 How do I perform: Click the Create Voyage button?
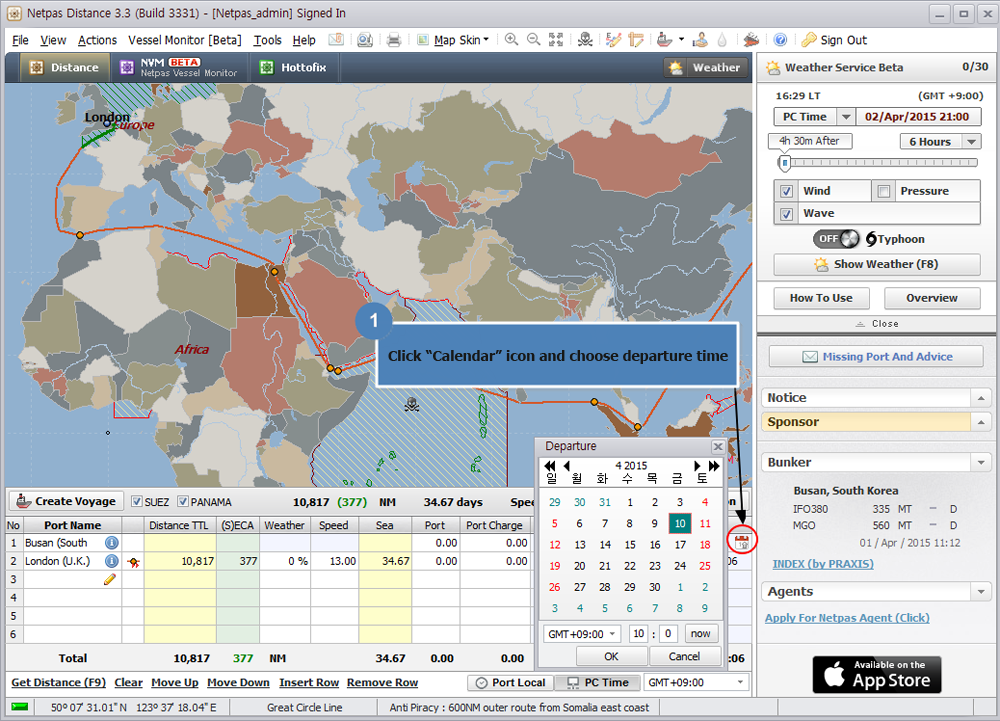pyautogui.click(x=66, y=502)
